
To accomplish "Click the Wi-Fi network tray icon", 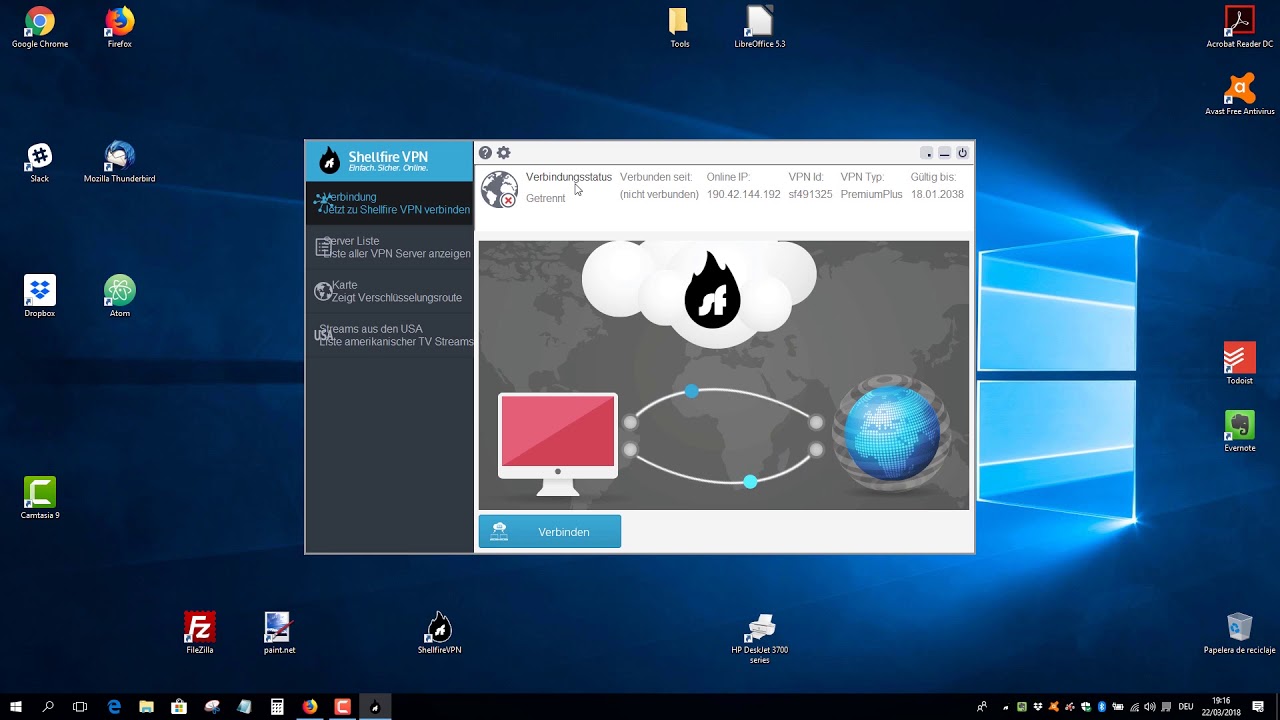I will point(1135,707).
